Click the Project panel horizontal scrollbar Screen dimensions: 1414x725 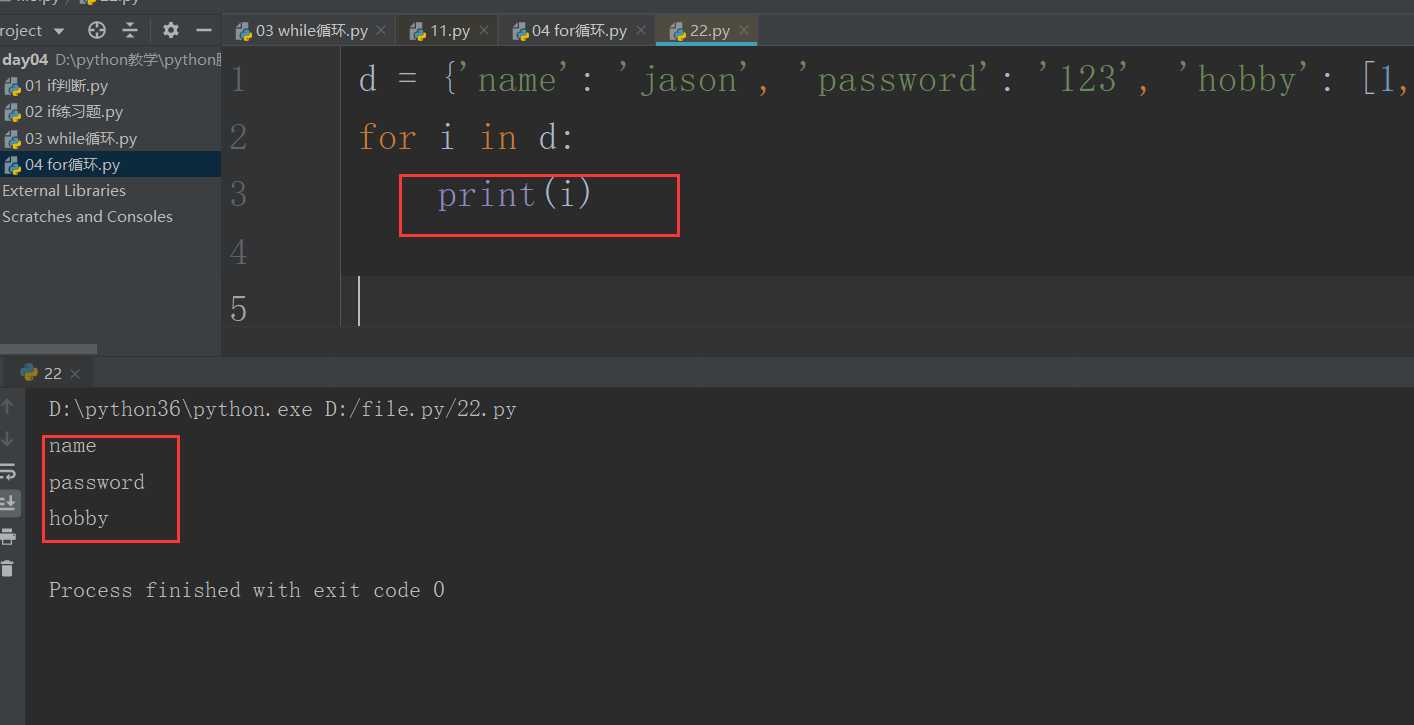pos(48,349)
